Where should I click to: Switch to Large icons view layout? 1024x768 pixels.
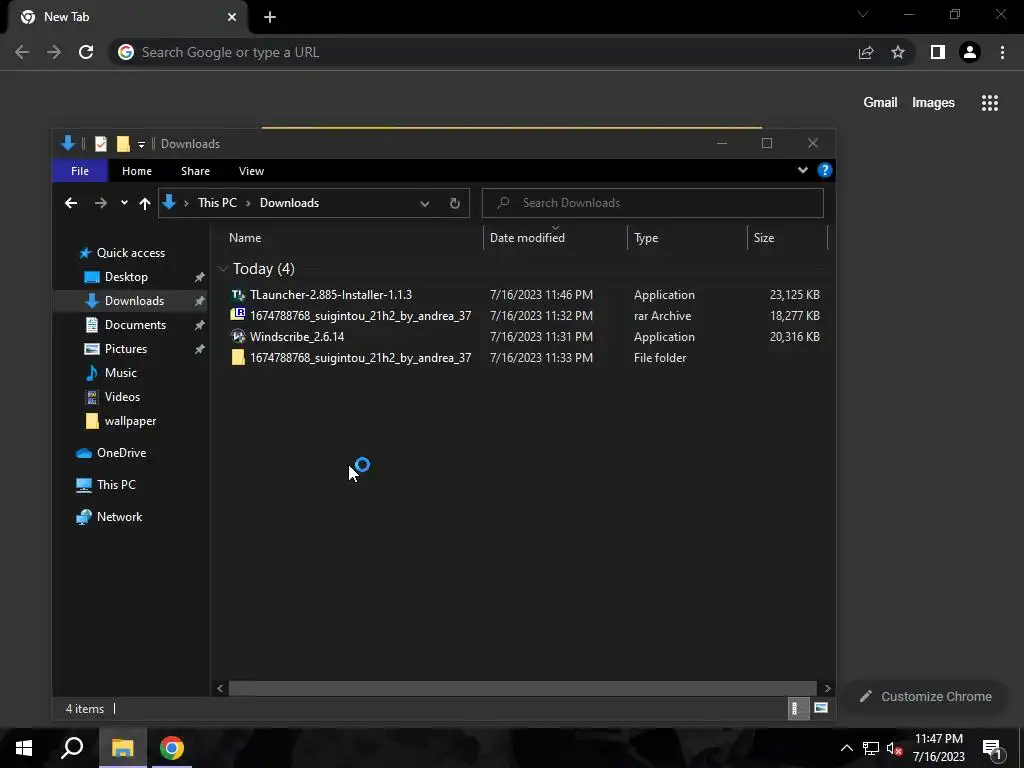point(821,708)
